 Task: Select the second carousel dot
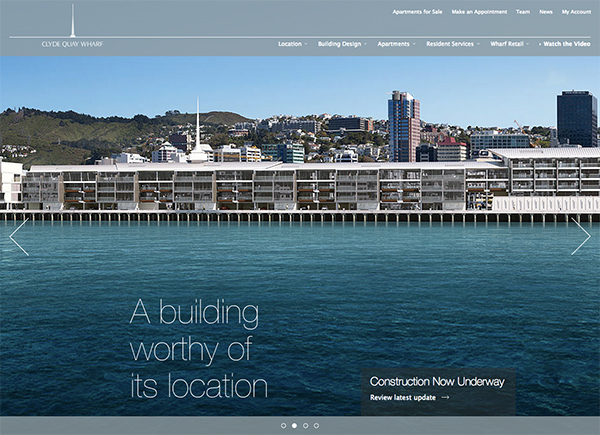coord(294,426)
